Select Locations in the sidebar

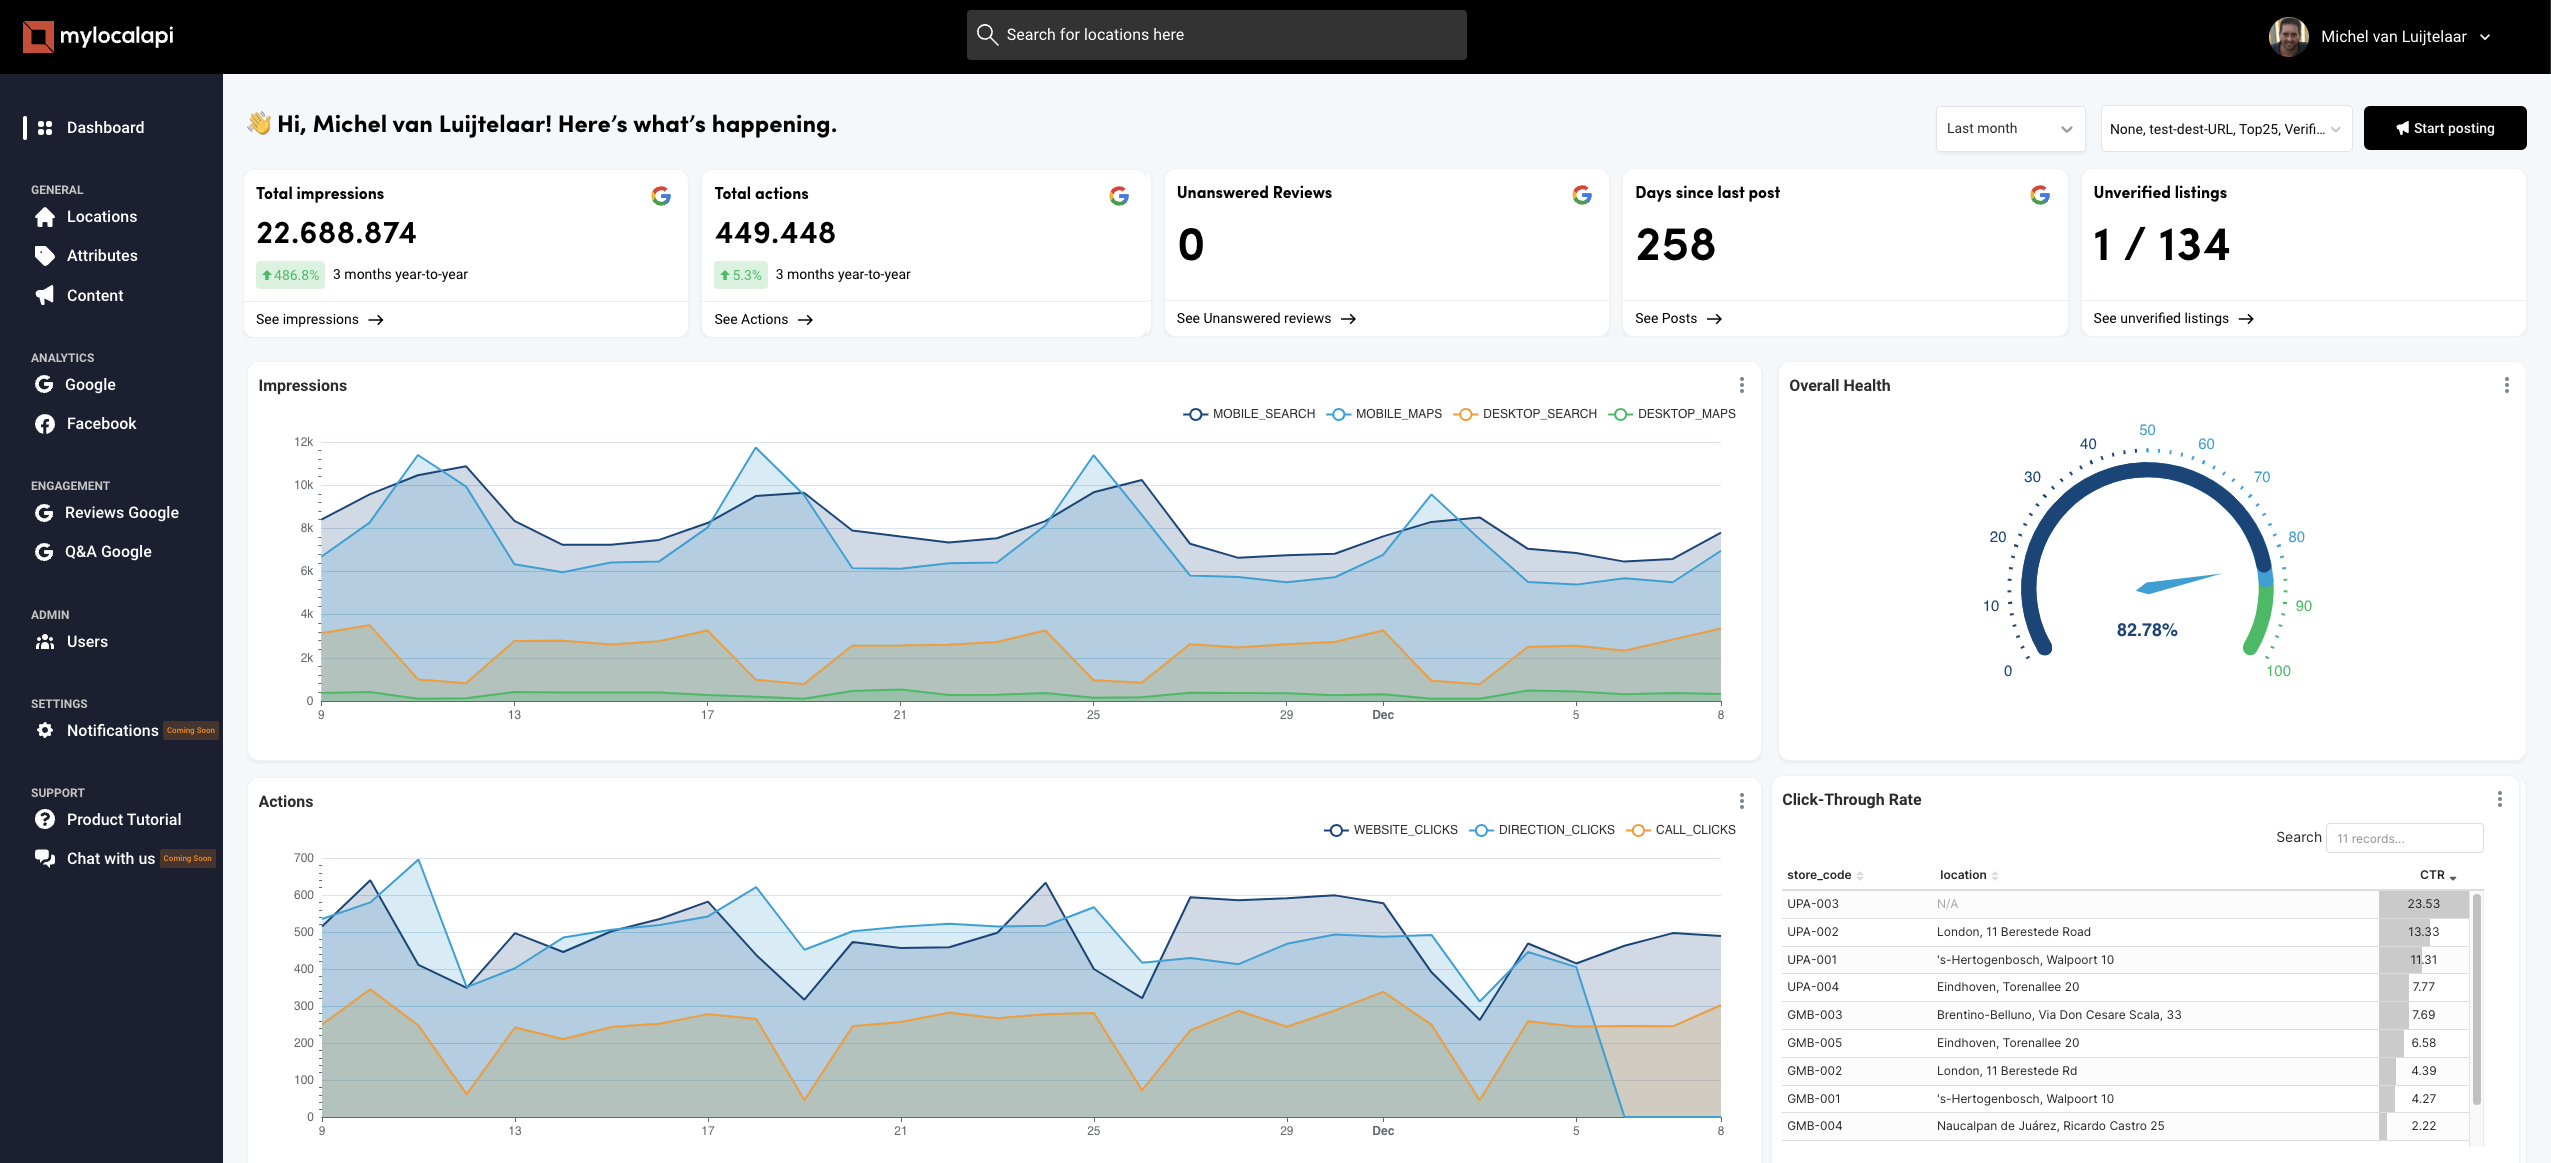pyautogui.click(x=101, y=216)
